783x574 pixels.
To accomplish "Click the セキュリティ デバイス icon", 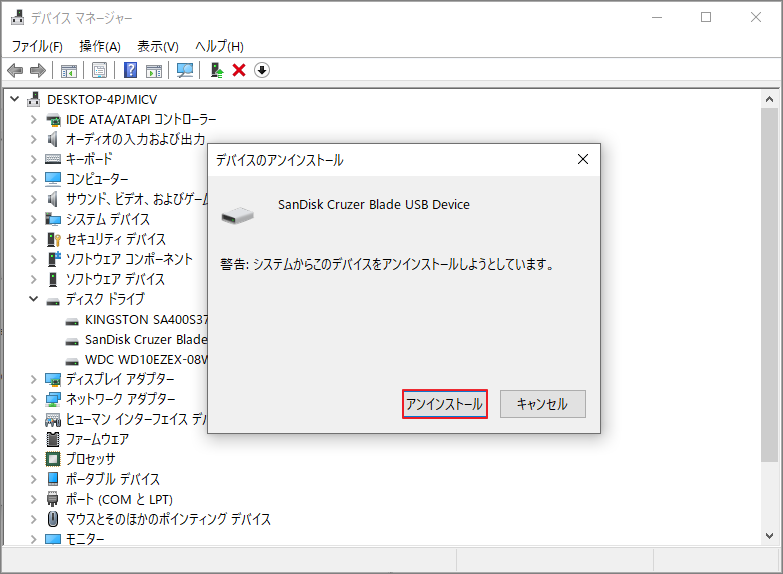I will pos(53,239).
